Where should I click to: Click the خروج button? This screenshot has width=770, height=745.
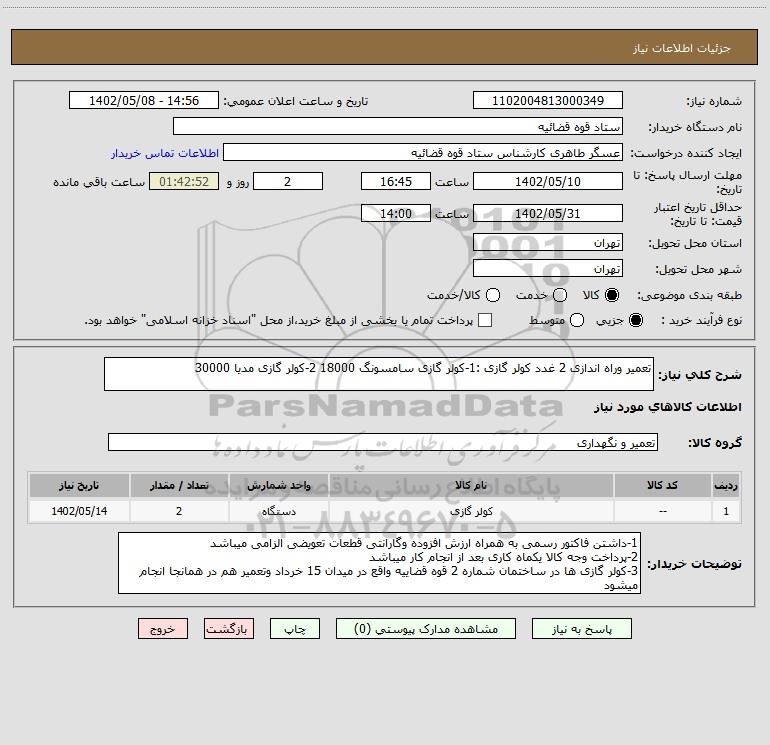163,629
